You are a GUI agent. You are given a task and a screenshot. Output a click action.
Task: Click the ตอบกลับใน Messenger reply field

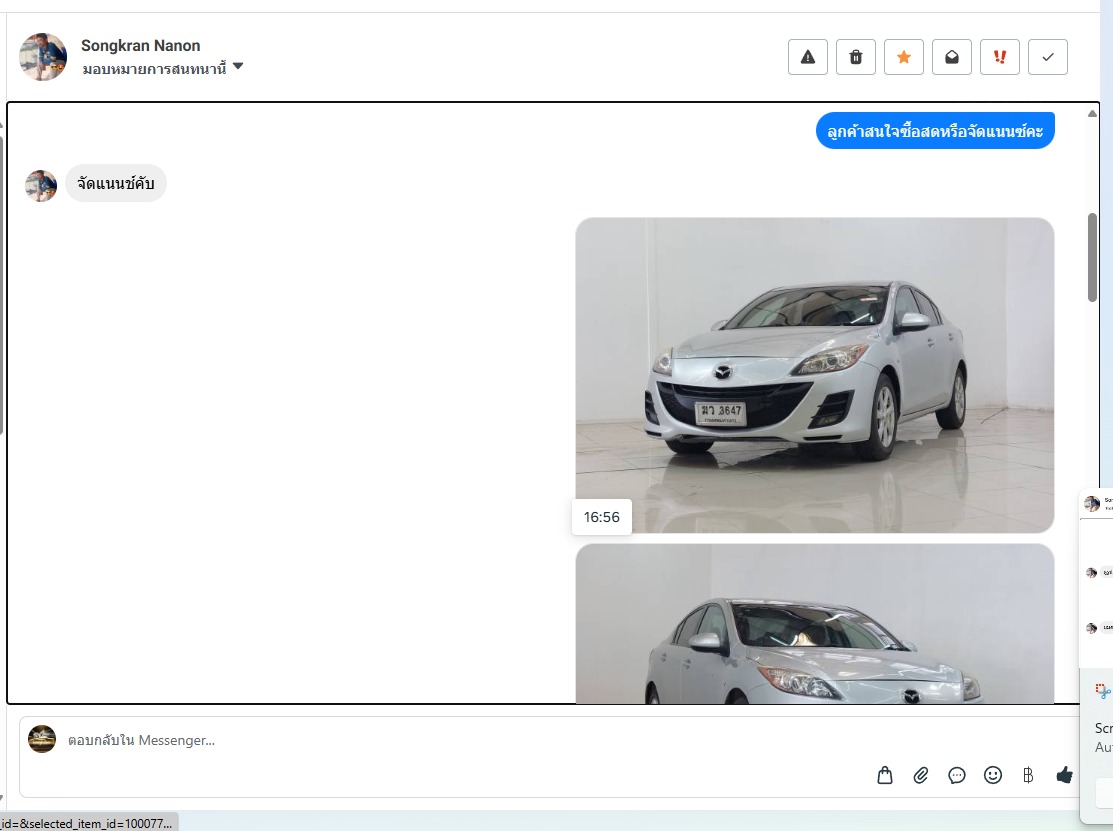(450, 741)
